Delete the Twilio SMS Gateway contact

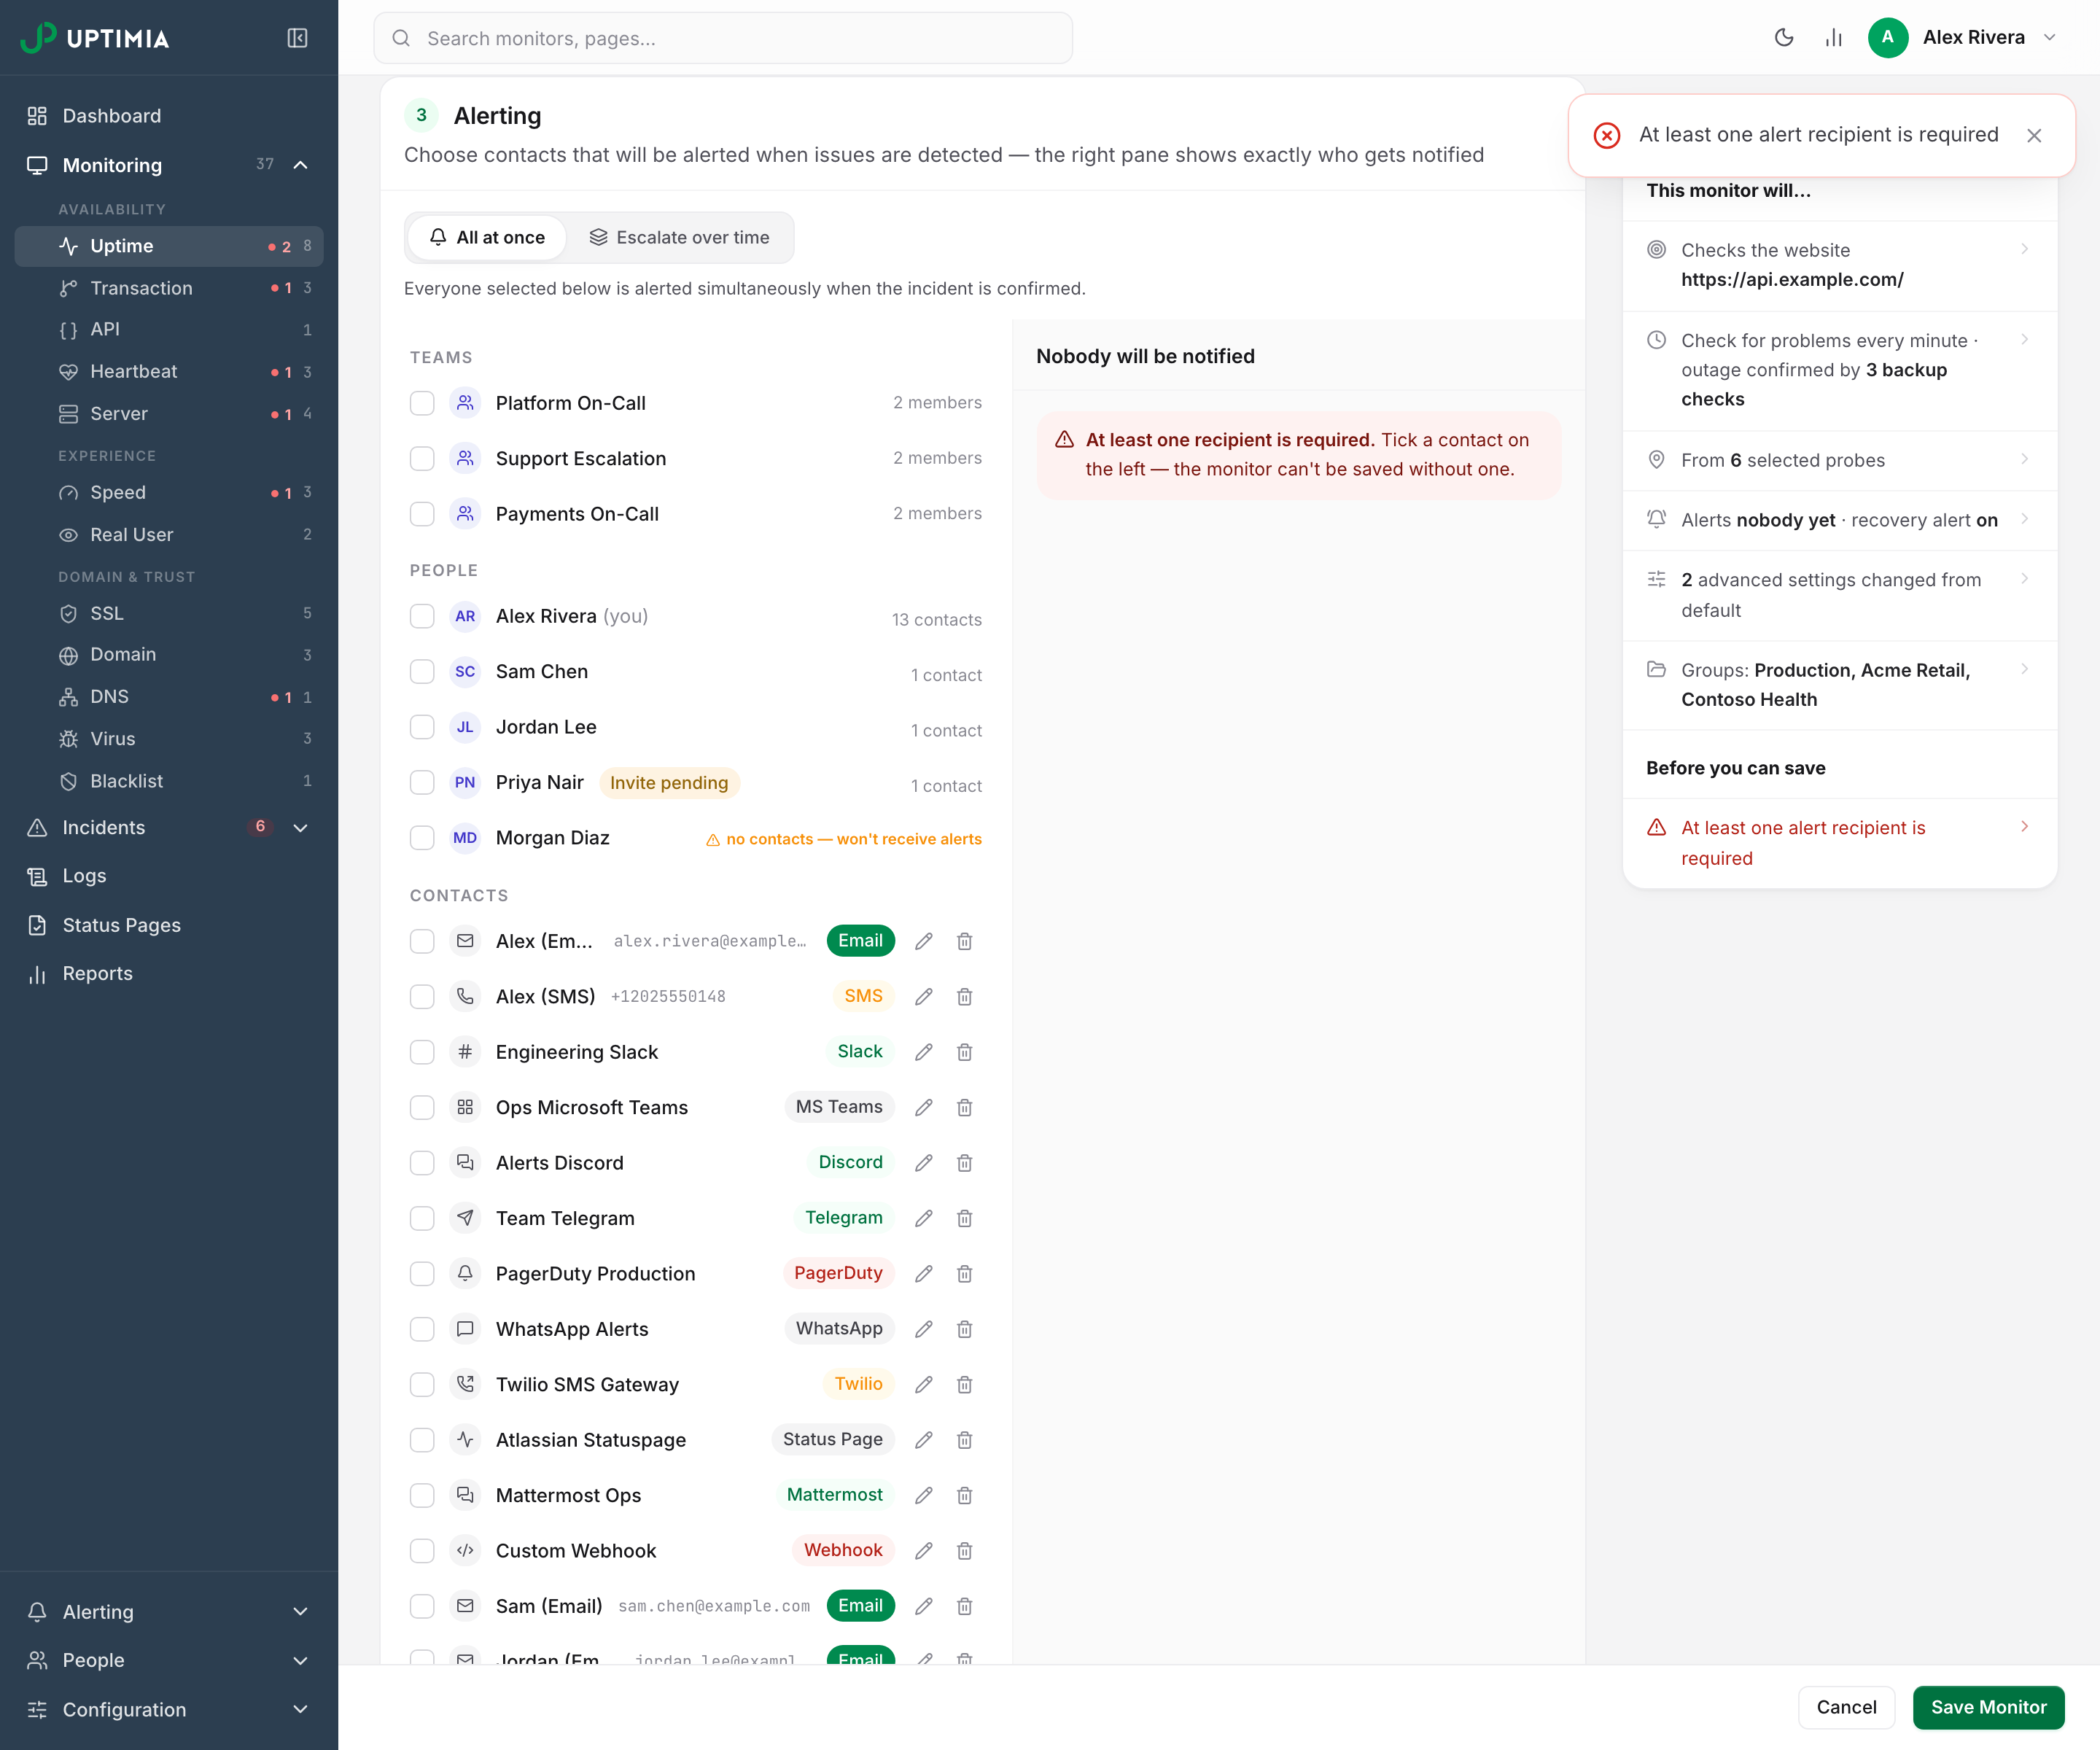pos(964,1384)
